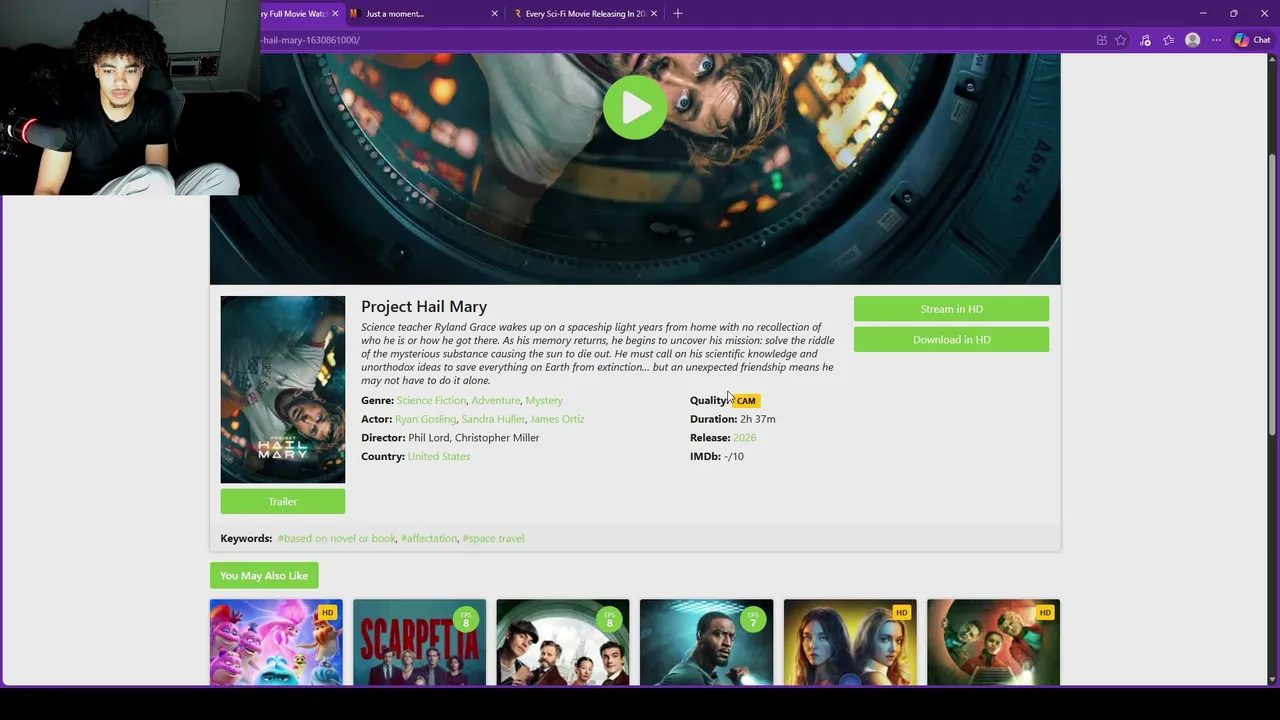Click the Project Hail Mary poster thumbnail

[283, 390]
